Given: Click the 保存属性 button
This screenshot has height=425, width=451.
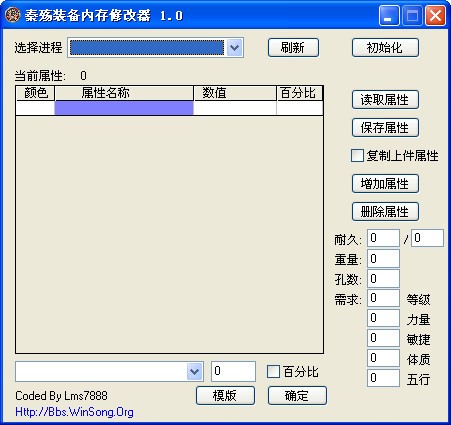Looking at the screenshot, I should point(385,127).
